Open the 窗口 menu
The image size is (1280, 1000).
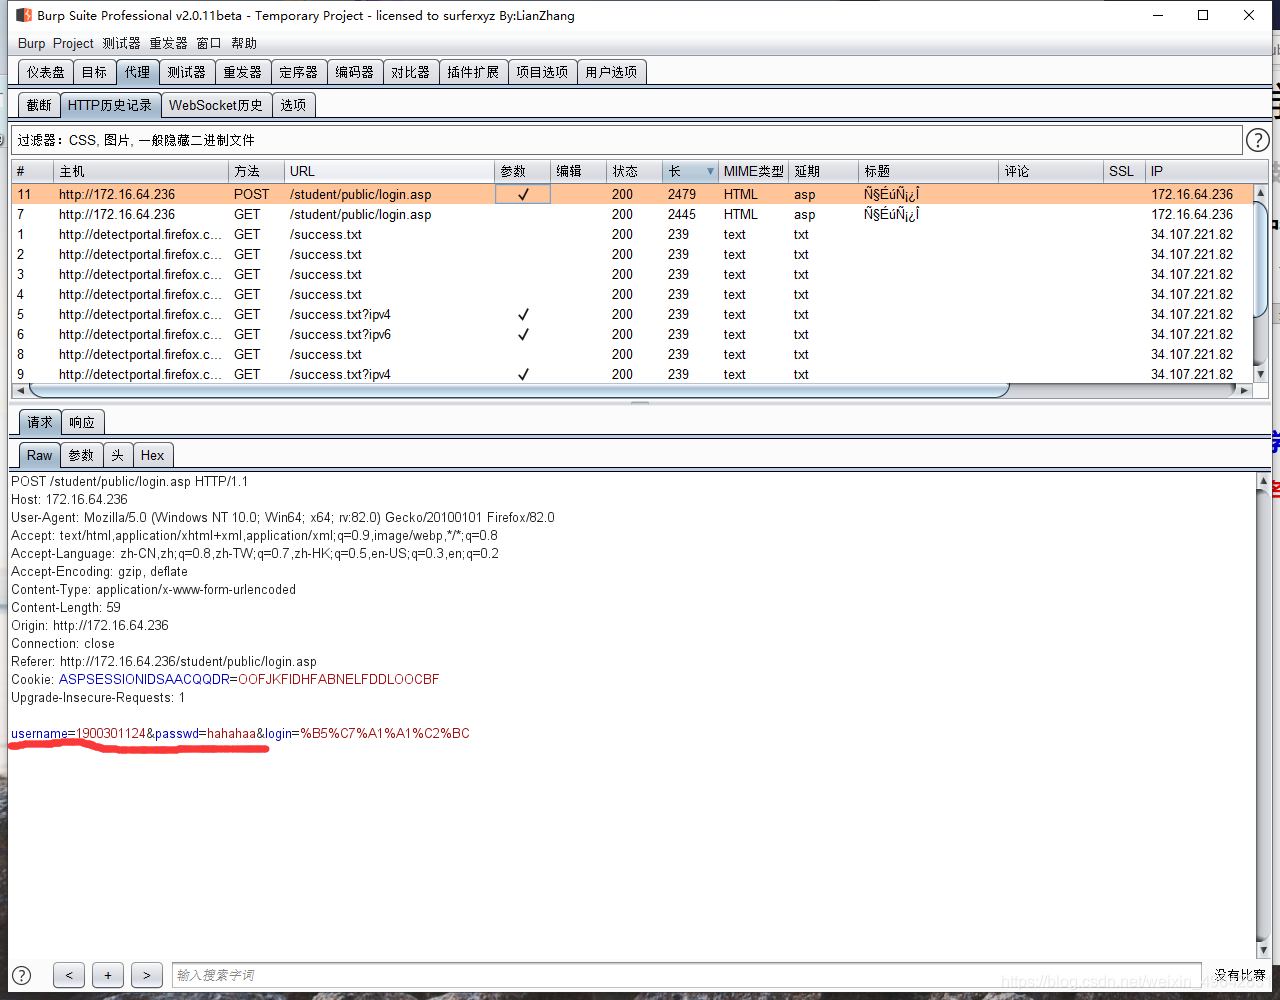click(x=209, y=43)
